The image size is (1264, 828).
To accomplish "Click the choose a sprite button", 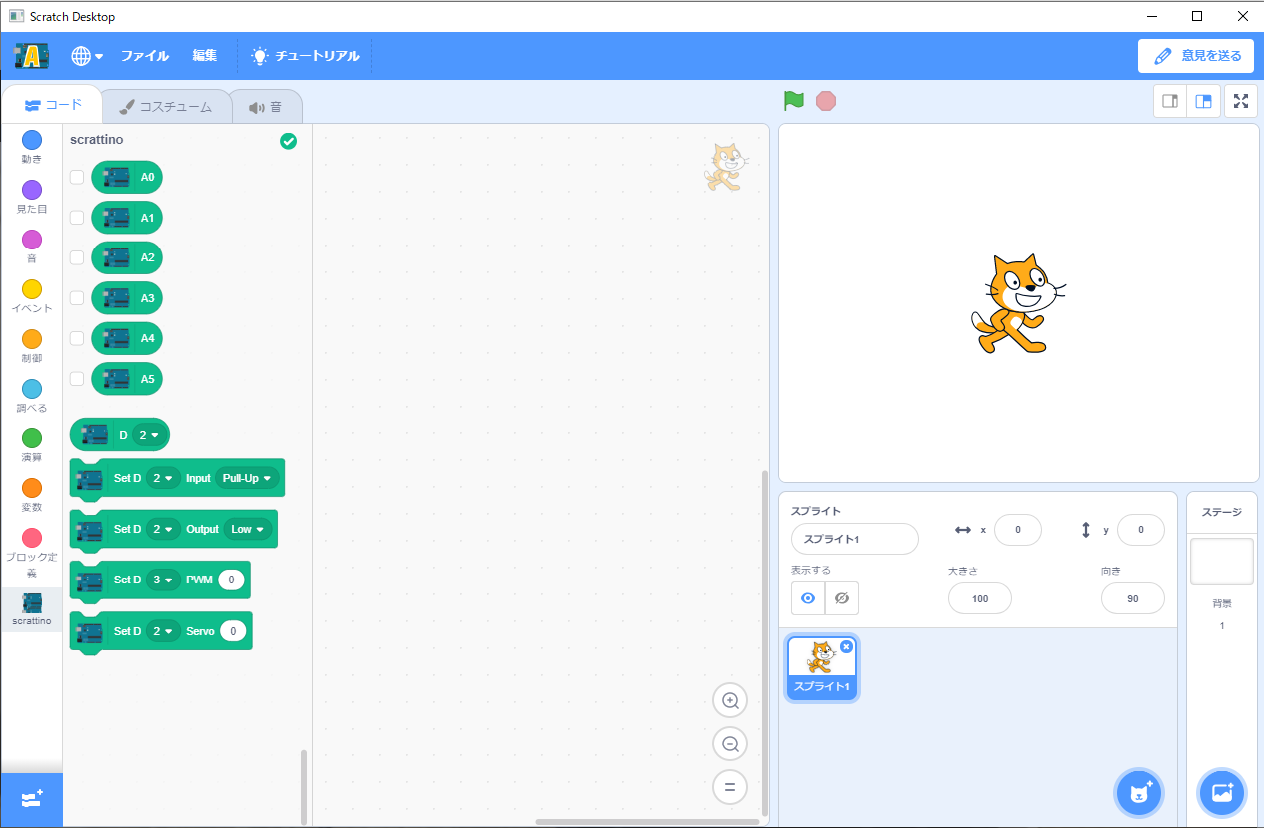I will coord(1141,793).
